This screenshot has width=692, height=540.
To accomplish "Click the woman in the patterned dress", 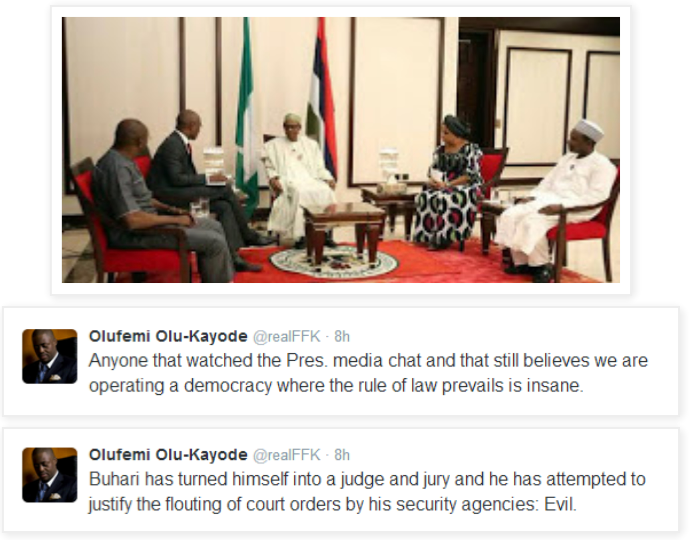I will point(451,183).
